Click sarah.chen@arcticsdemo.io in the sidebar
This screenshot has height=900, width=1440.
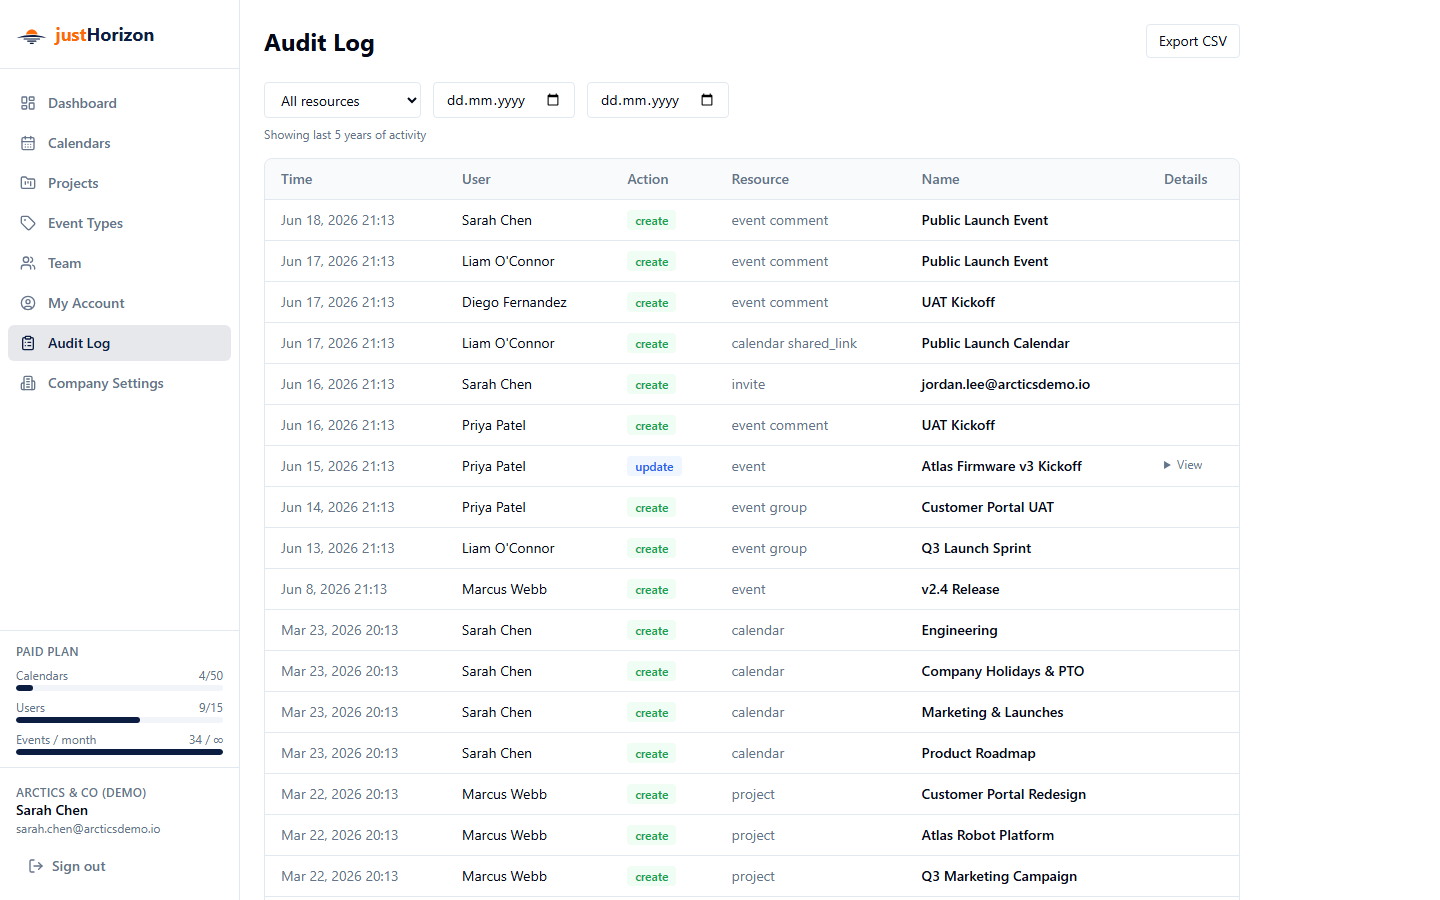point(88,829)
